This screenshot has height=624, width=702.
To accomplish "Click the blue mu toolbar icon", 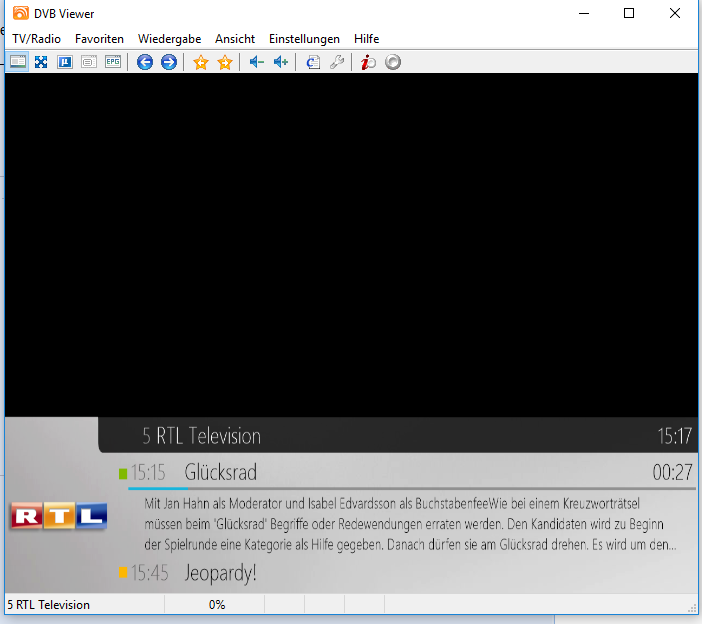I will click(65, 62).
